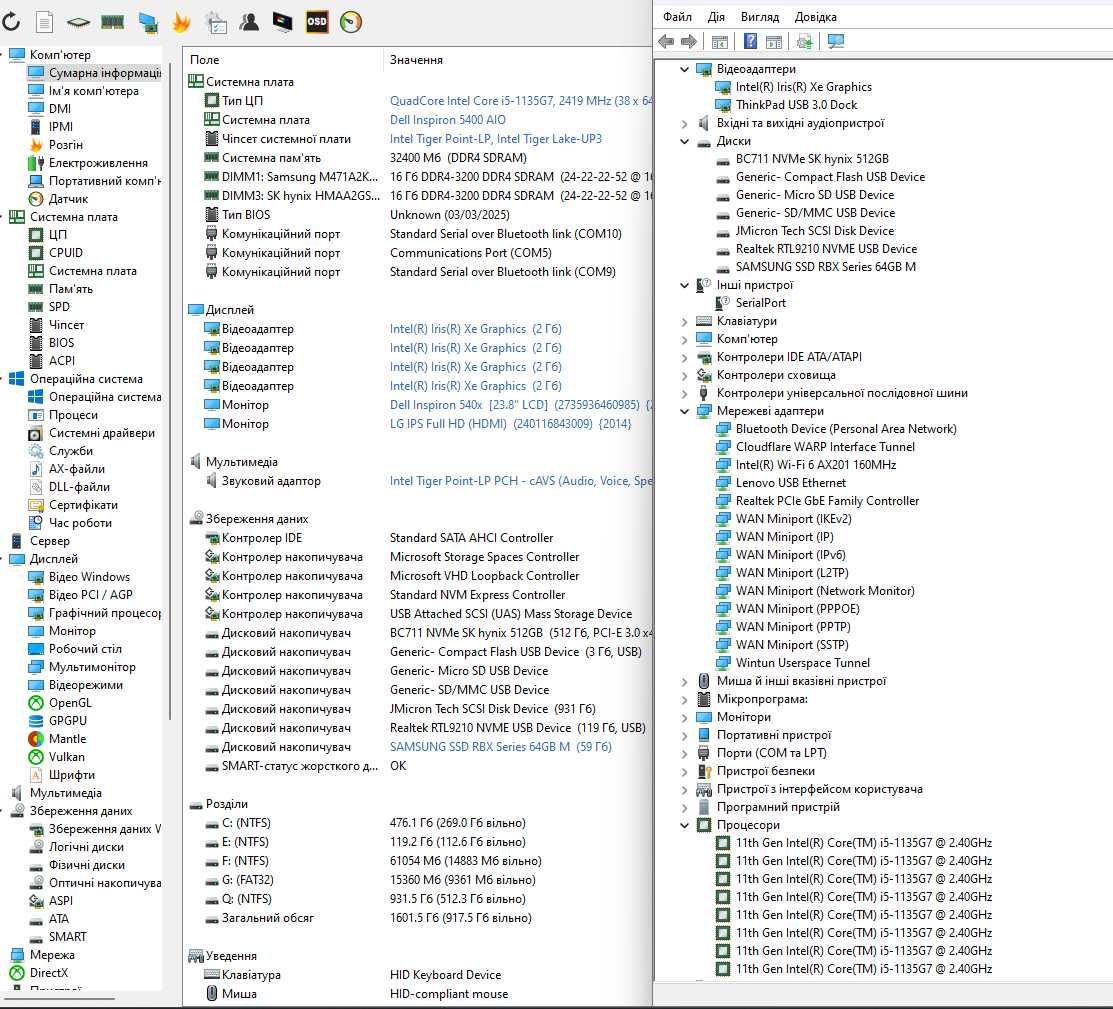
Task: Click the blue network card icon in toolbar
Action: point(148,23)
